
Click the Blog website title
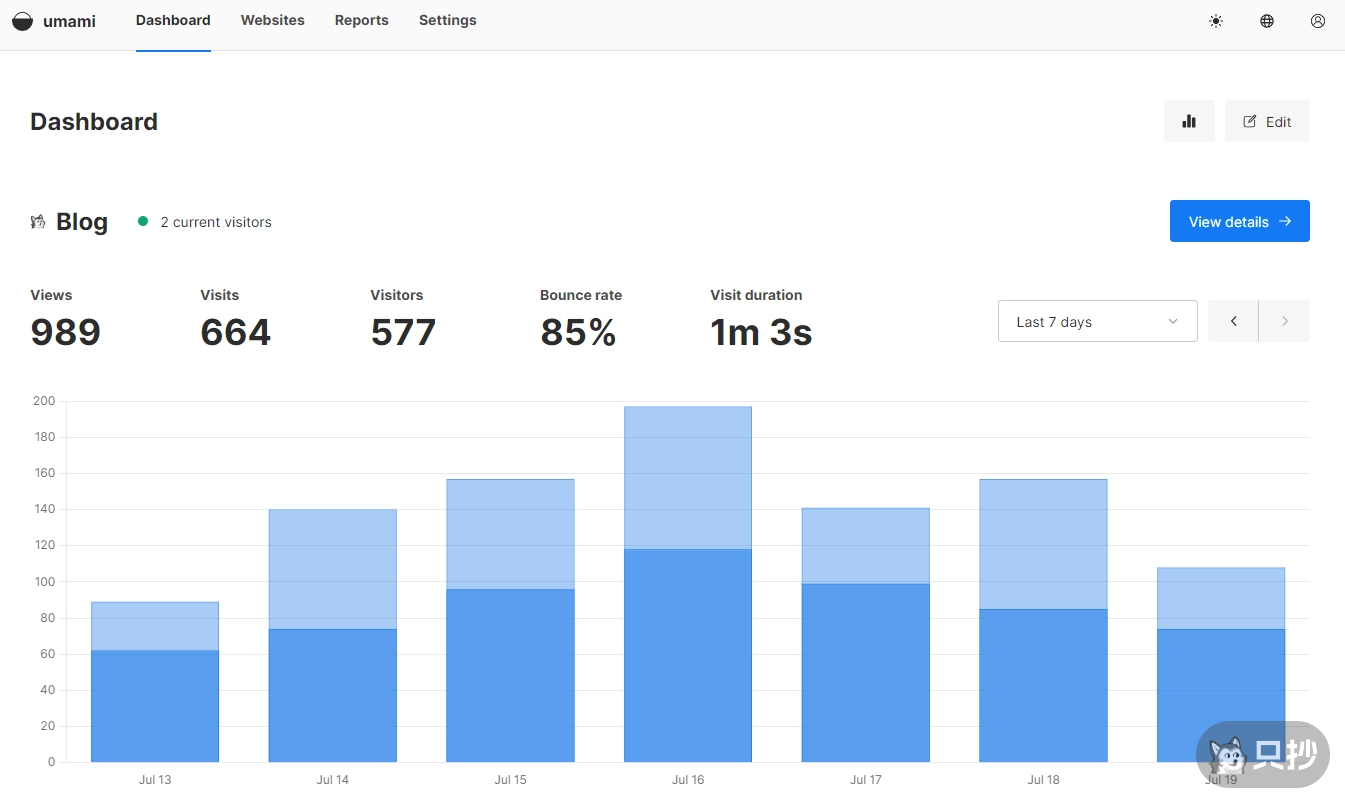point(82,222)
